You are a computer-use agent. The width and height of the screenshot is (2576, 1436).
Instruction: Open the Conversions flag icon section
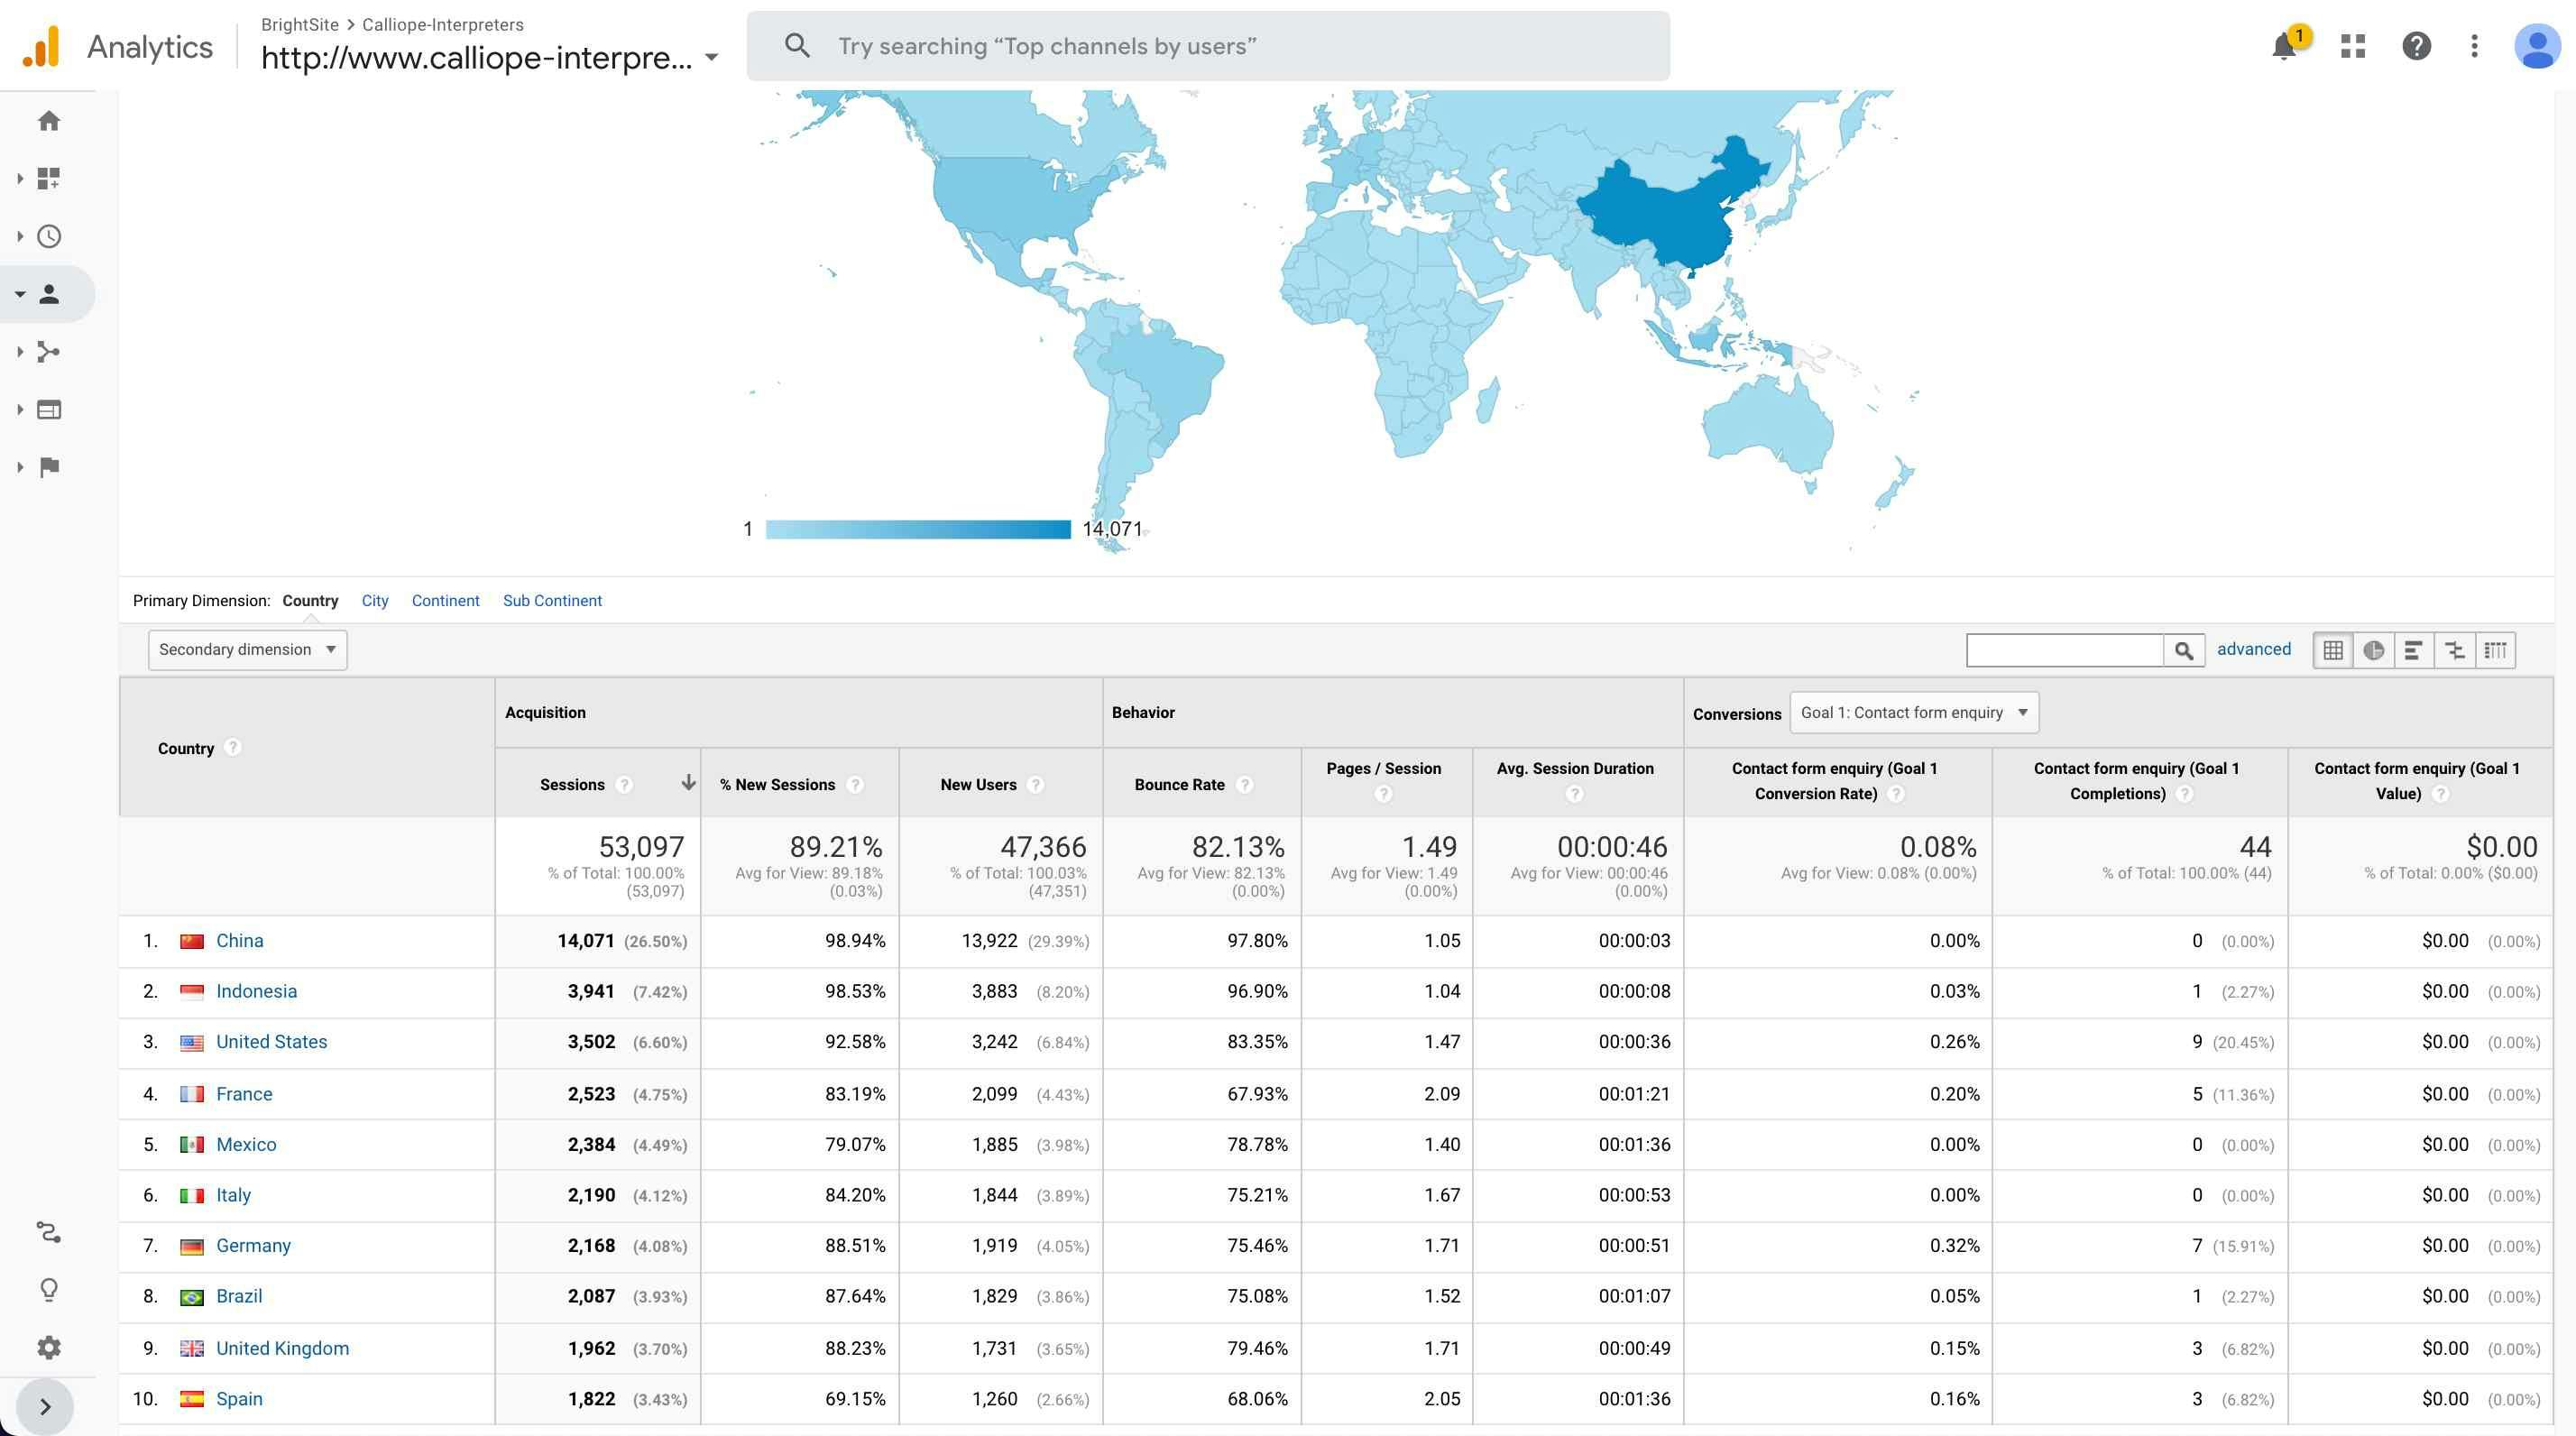pos(48,467)
